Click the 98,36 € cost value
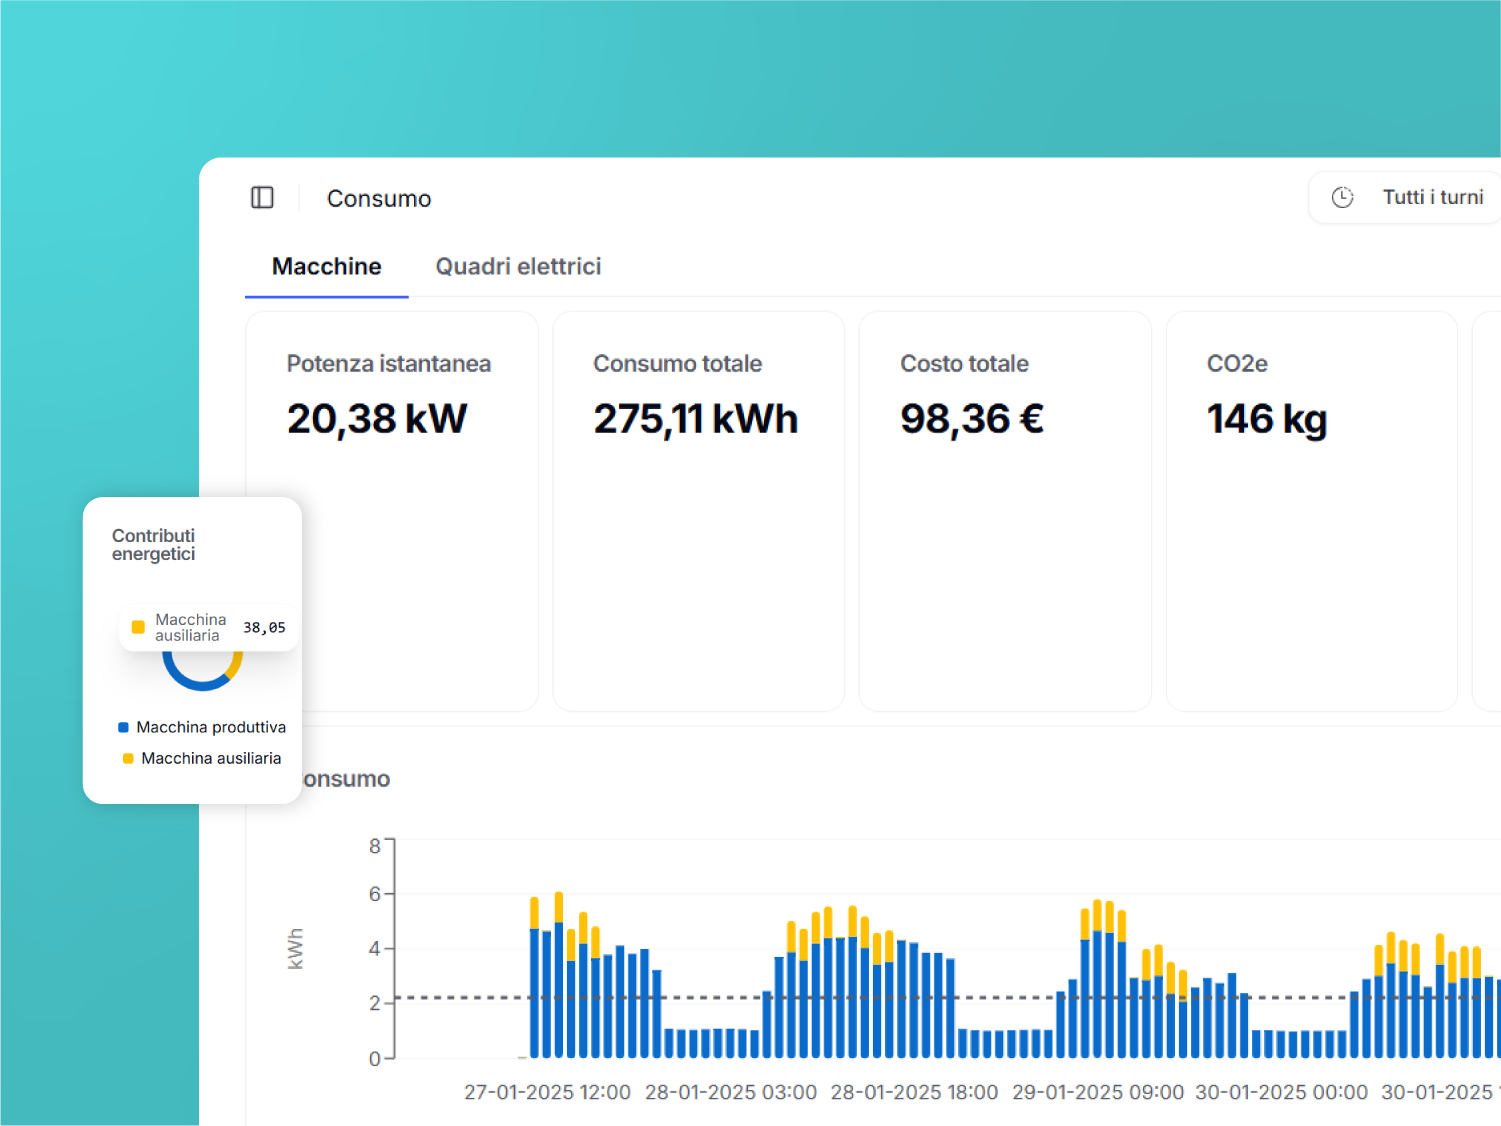This screenshot has height=1126, width=1501. tap(972, 419)
